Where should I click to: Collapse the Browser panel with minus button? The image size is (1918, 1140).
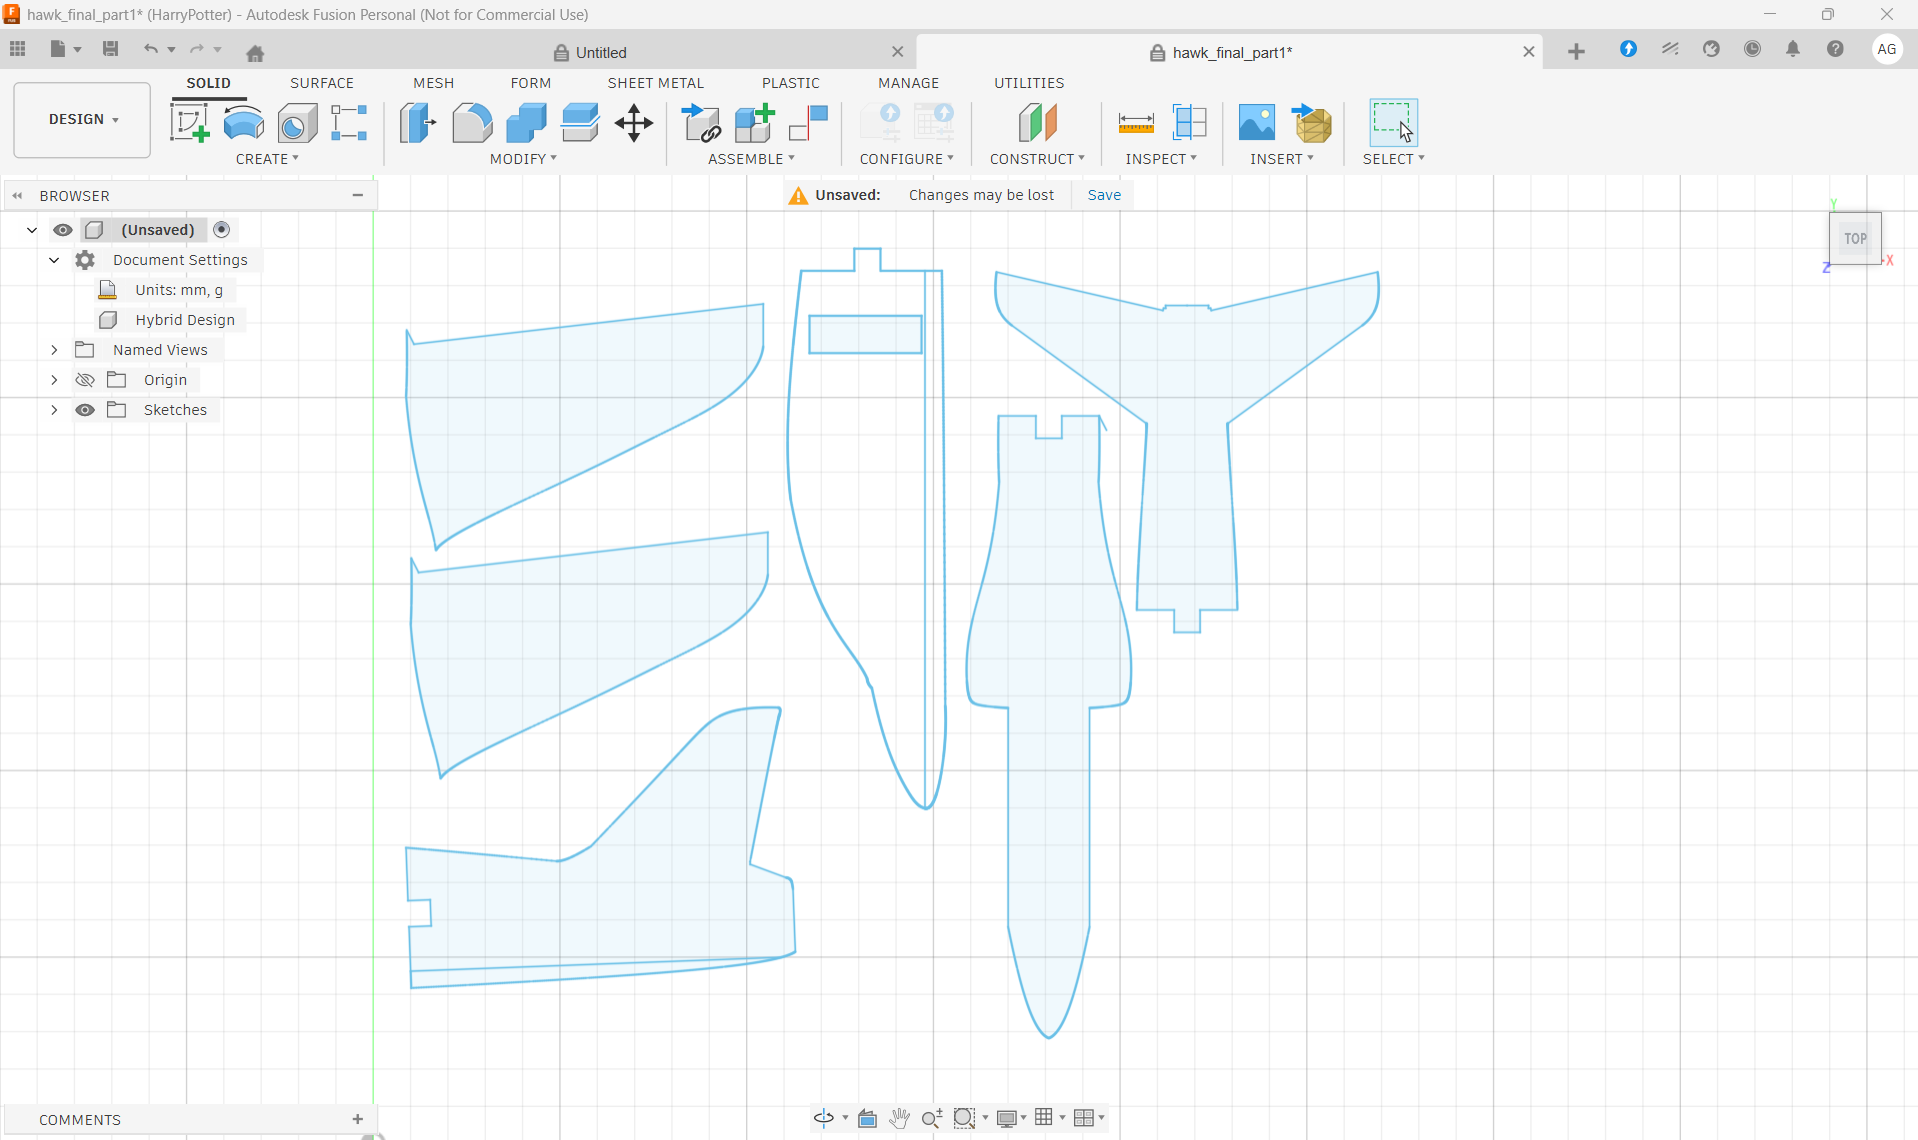pos(358,195)
